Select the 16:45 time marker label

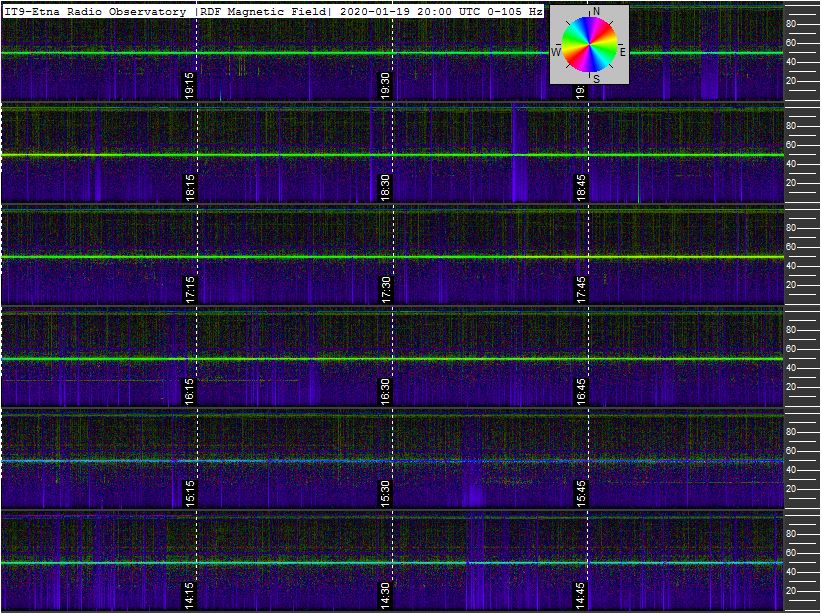581,392
